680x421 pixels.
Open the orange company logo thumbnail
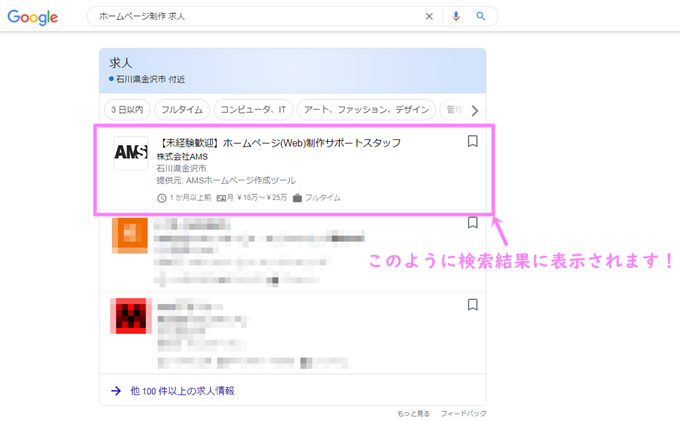click(130, 235)
